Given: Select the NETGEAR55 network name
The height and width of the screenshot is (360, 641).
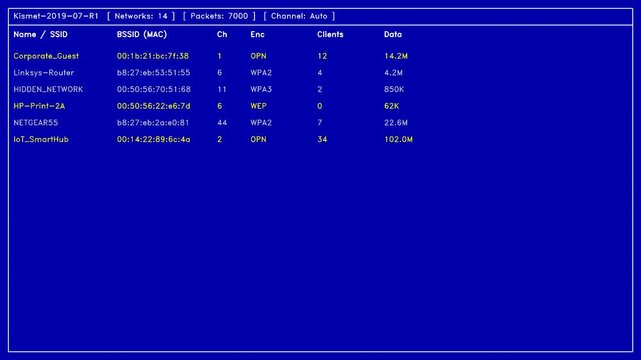Looking at the screenshot, I should [x=36, y=123].
